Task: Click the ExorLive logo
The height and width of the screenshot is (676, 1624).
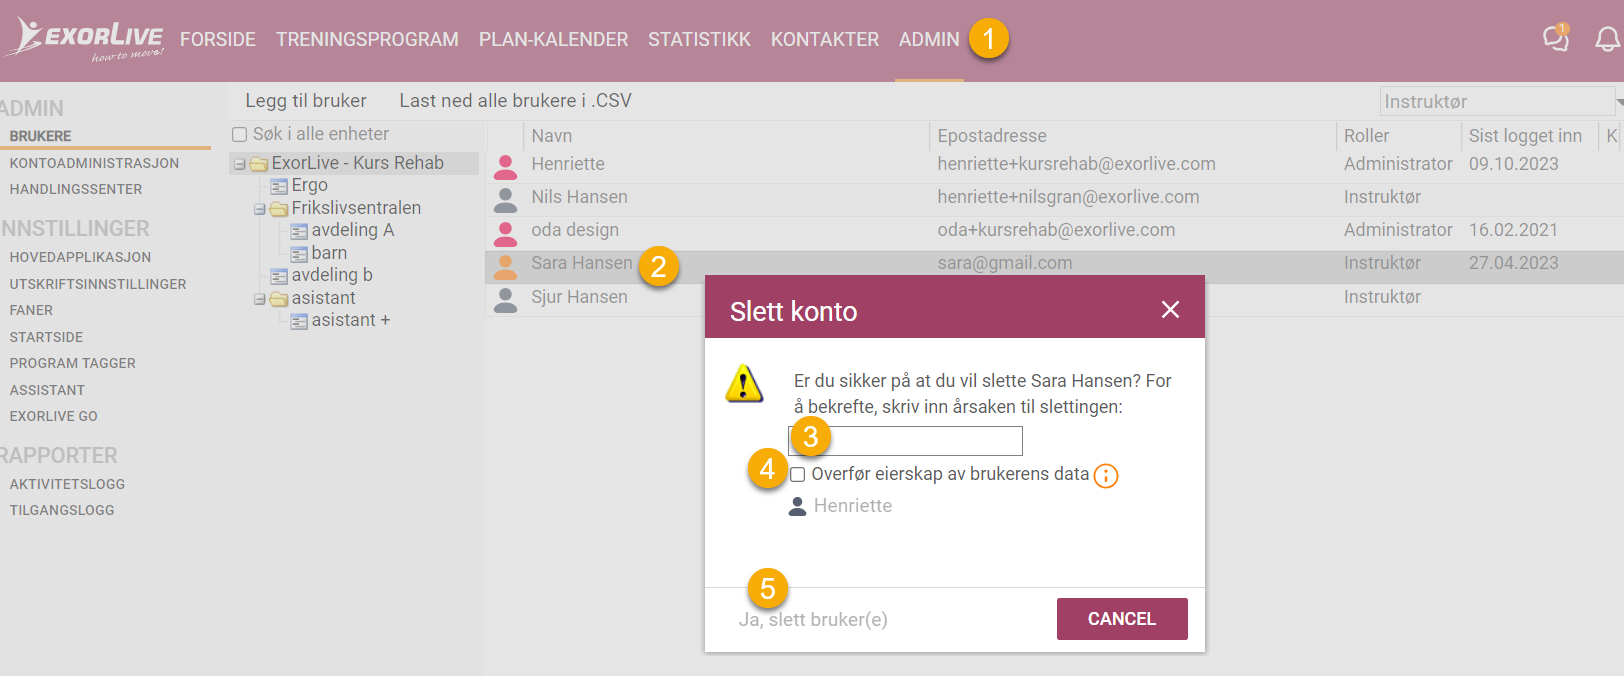Action: (x=84, y=40)
